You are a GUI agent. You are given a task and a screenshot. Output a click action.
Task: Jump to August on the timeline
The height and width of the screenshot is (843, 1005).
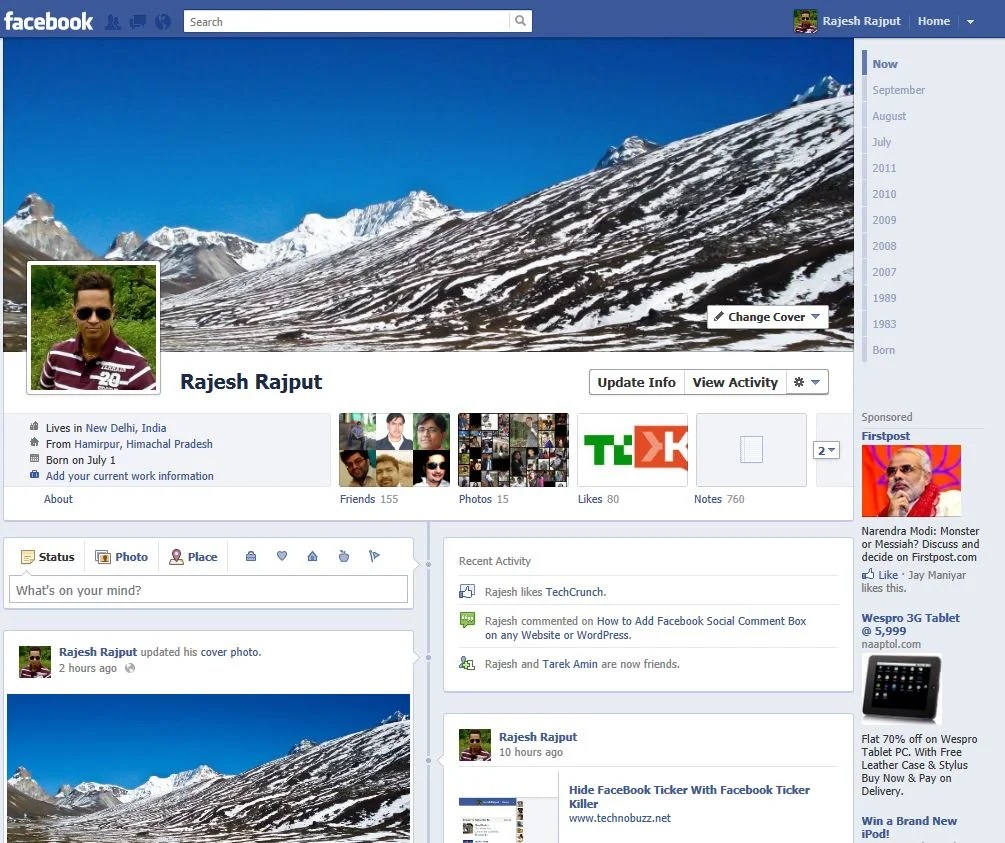click(x=889, y=116)
